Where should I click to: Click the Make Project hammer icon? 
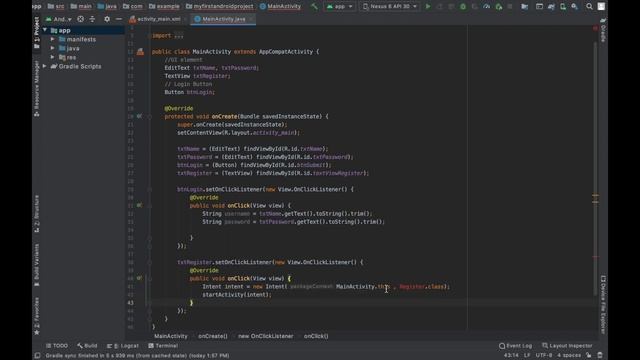[314, 6]
